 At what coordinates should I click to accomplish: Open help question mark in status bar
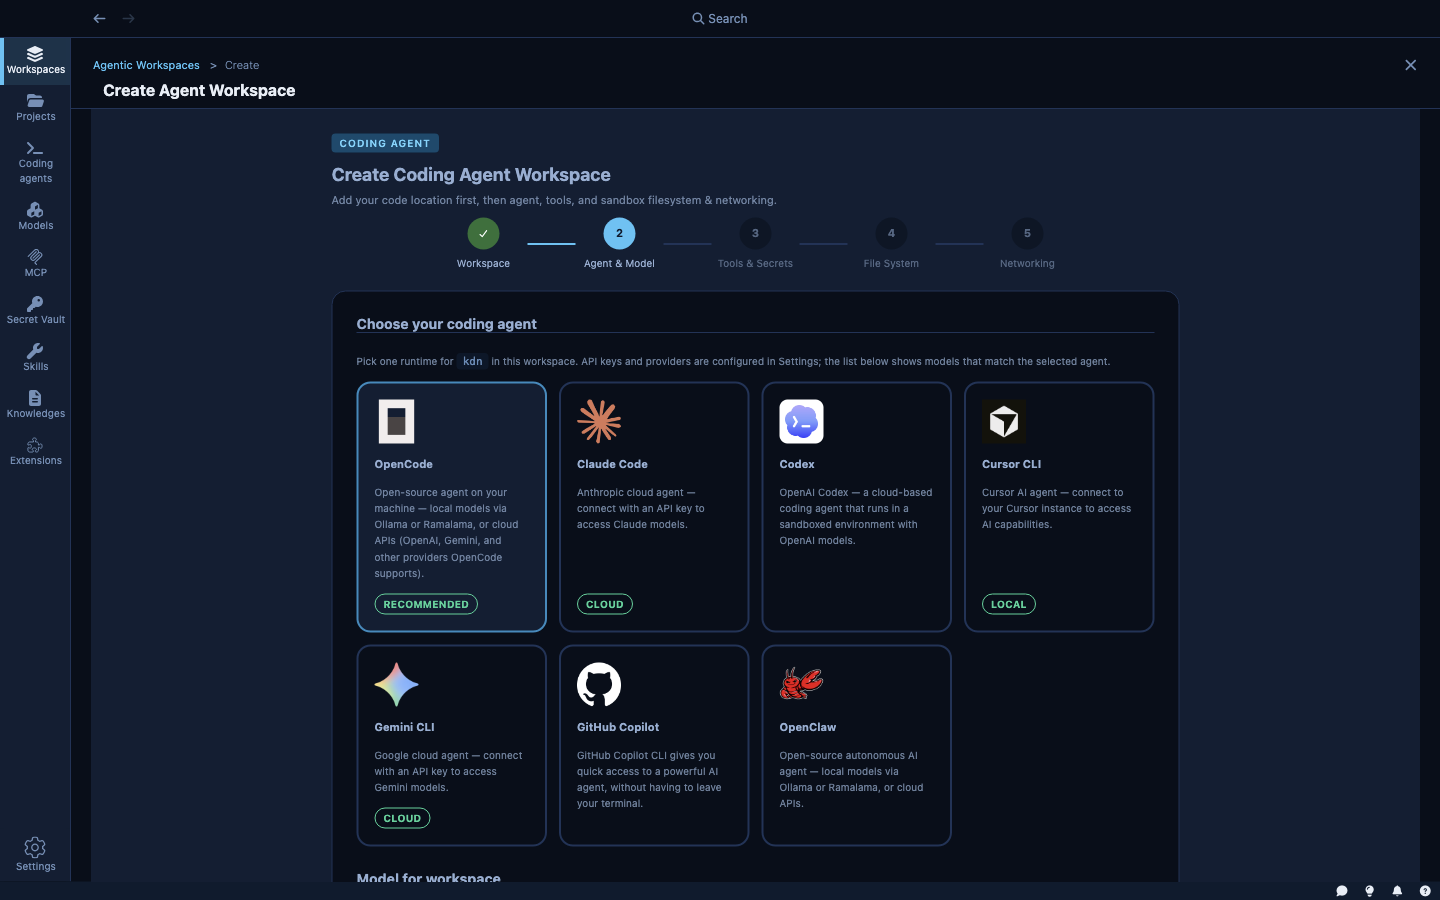[x=1425, y=891]
